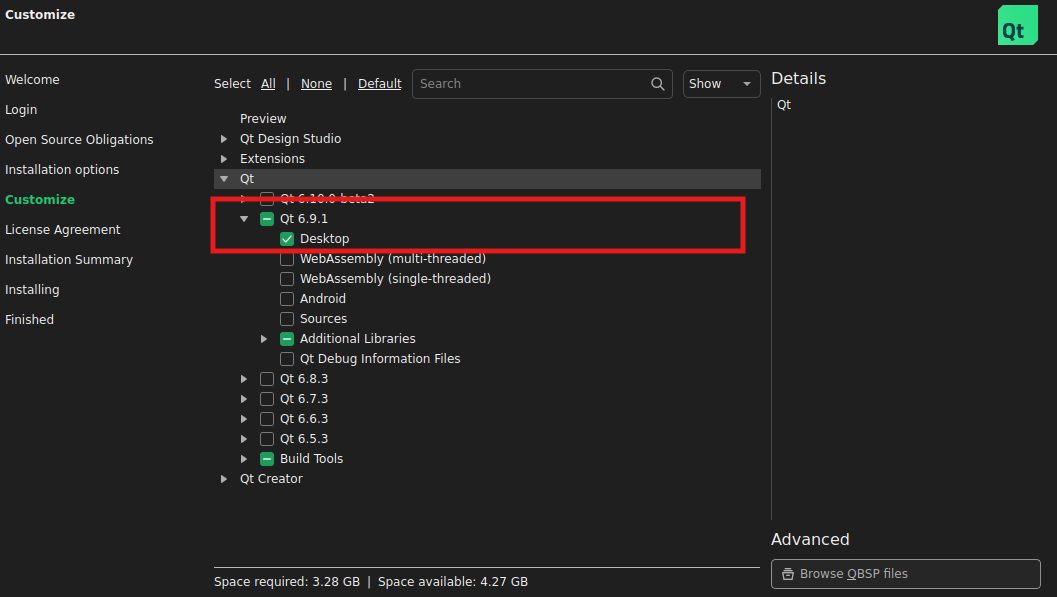1057x597 pixels.
Task: Expand the Qt Creator node
Action: [224, 479]
